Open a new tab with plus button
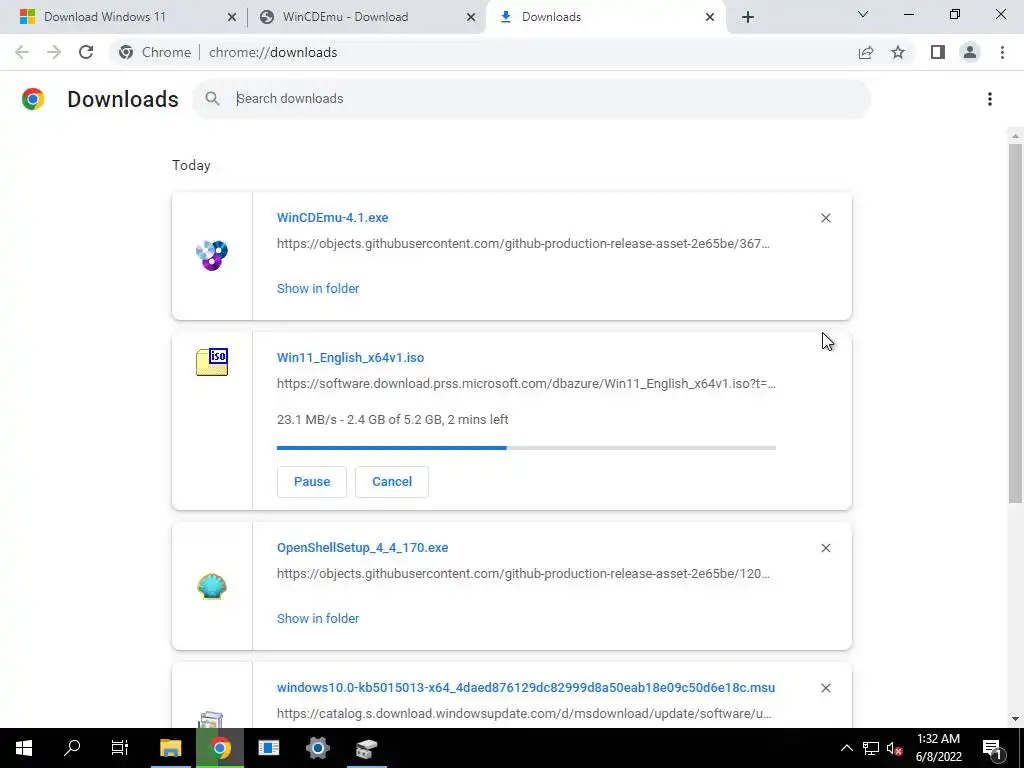This screenshot has height=768, width=1024. tap(748, 17)
